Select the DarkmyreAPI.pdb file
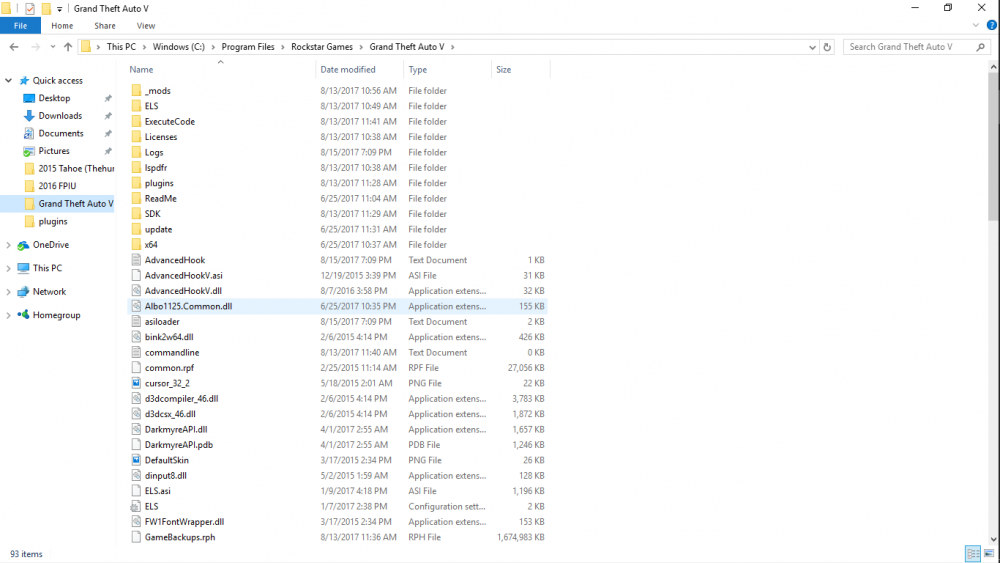The width and height of the screenshot is (1000, 563). click(337, 444)
